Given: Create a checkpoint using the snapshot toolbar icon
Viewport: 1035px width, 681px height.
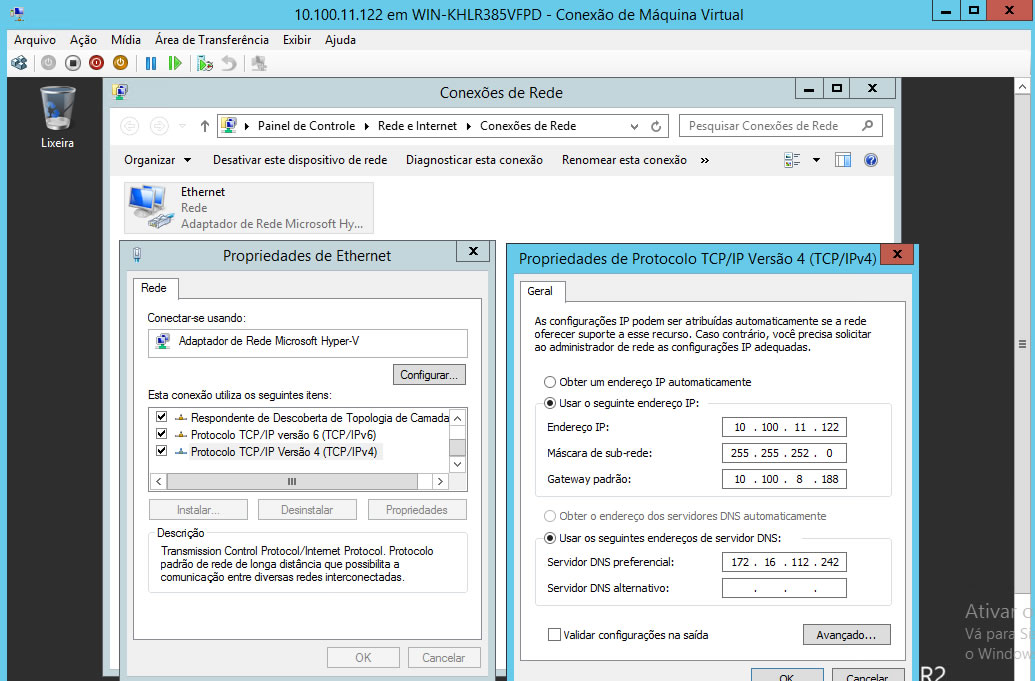Looking at the screenshot, I should pos(206,62).
